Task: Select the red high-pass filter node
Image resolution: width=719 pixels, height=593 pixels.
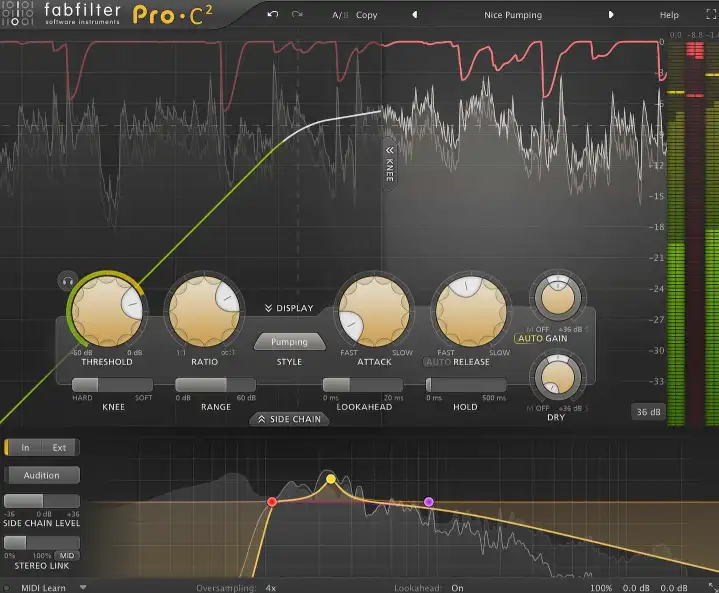Action: coord(272,502)
